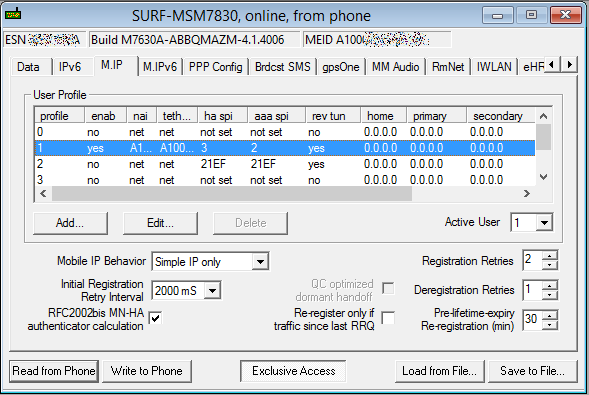Switch to the gpsOne tab
The image size is (589, 395).
[341, 67]
